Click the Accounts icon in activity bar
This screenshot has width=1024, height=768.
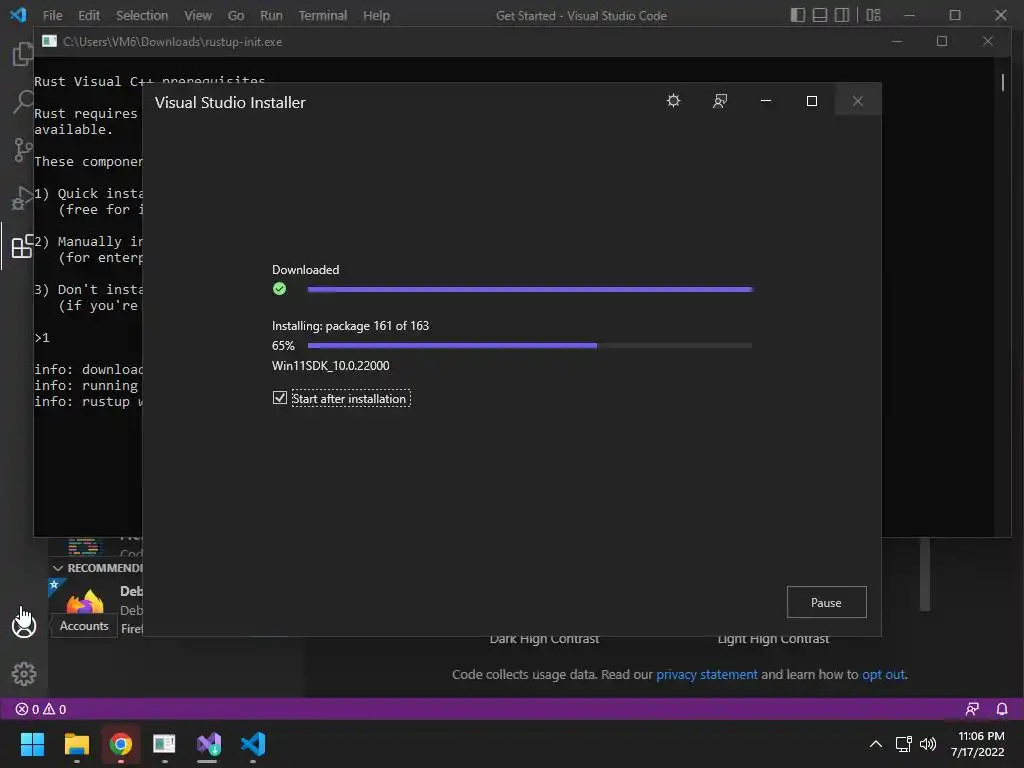[24, 625]
